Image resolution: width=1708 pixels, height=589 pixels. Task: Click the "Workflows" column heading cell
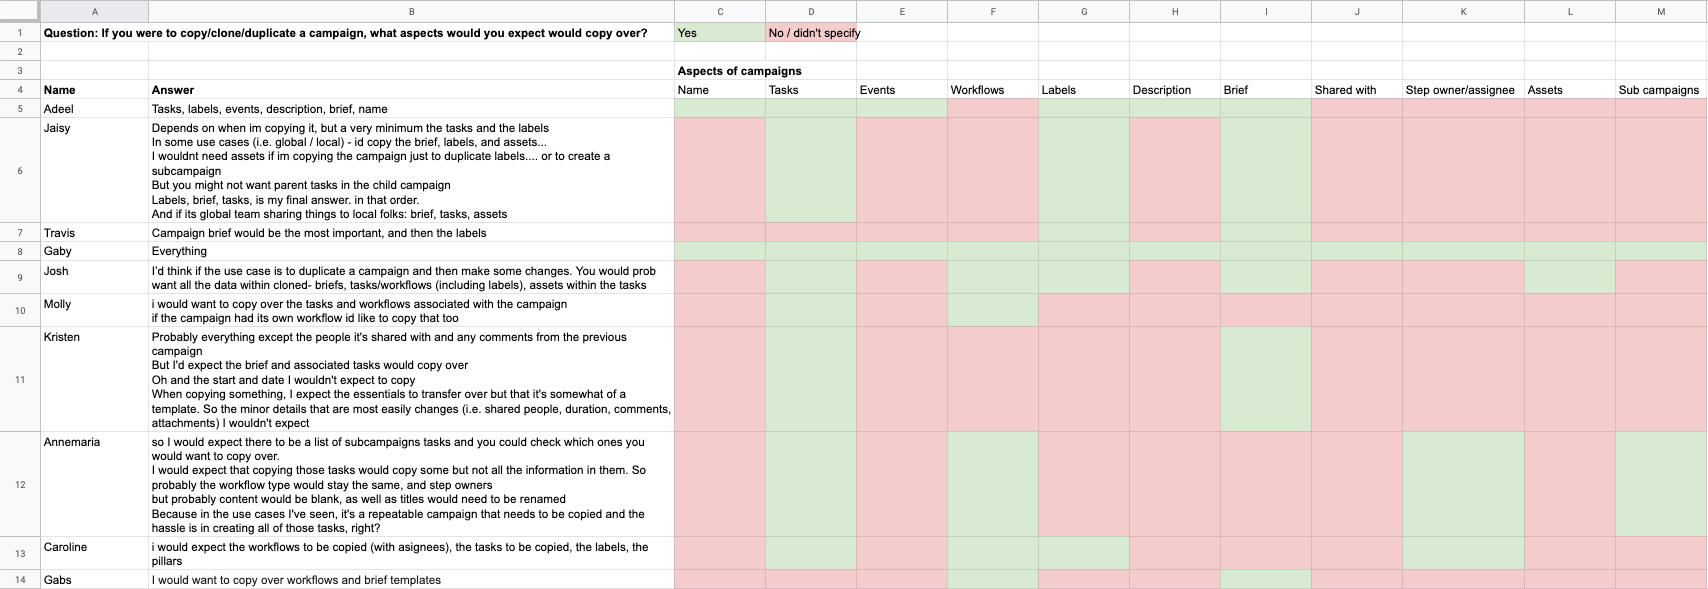point(992,90)
